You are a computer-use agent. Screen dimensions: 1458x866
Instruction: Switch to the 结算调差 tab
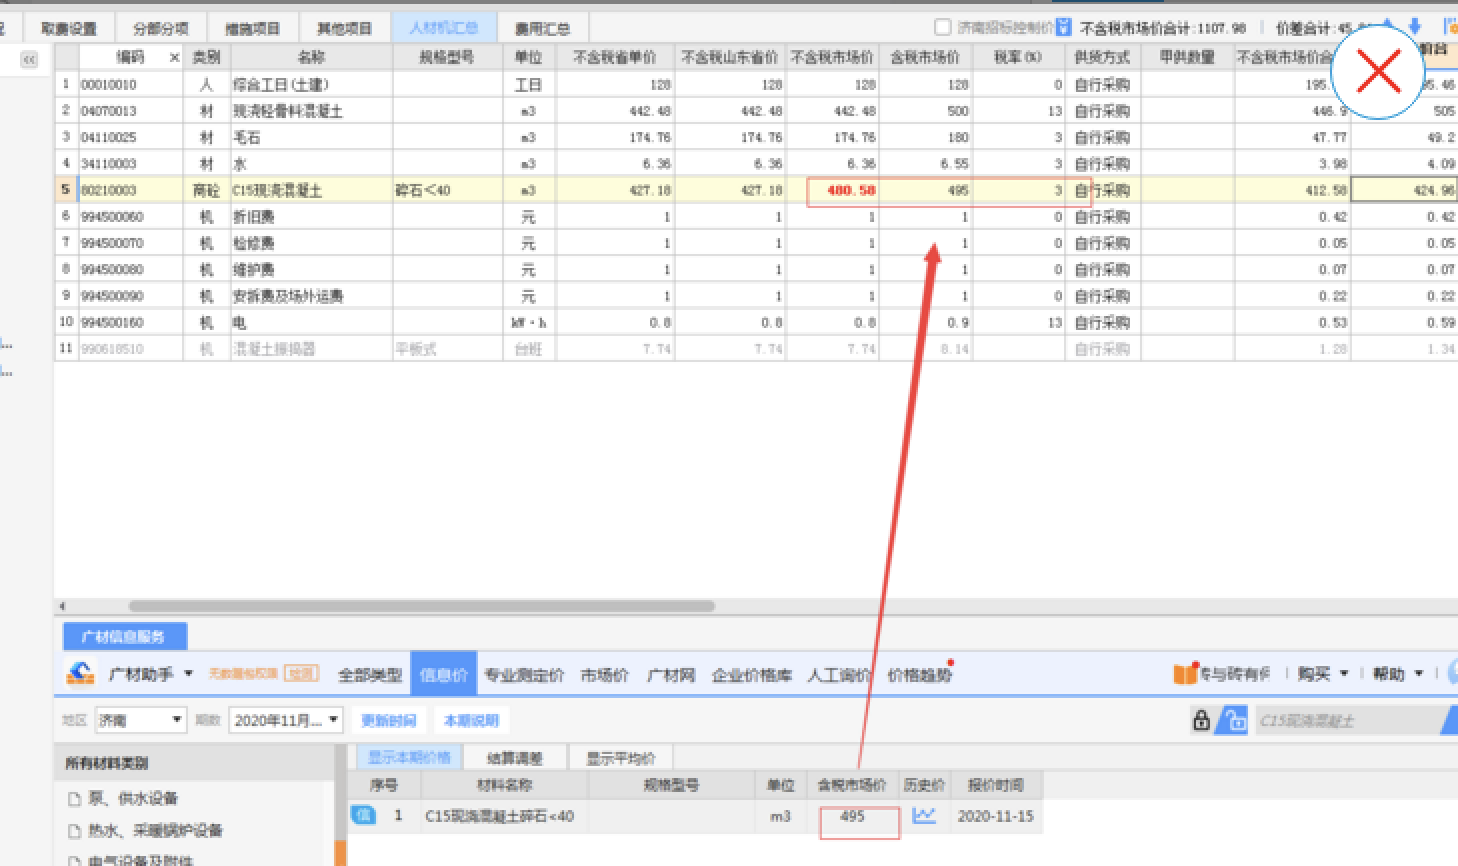point(514,757)
